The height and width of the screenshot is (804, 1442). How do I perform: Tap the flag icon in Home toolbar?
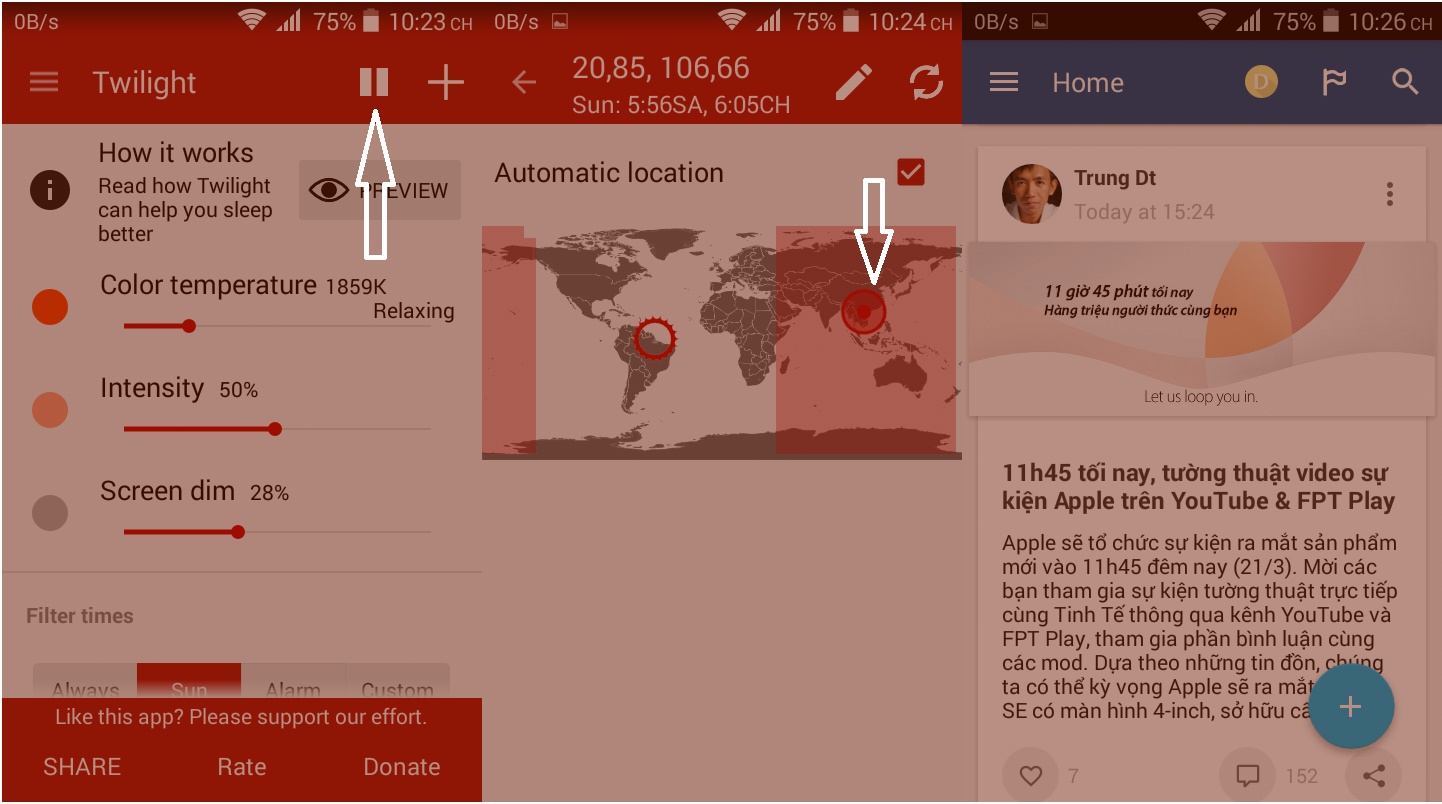click(x=1334, y=82)
